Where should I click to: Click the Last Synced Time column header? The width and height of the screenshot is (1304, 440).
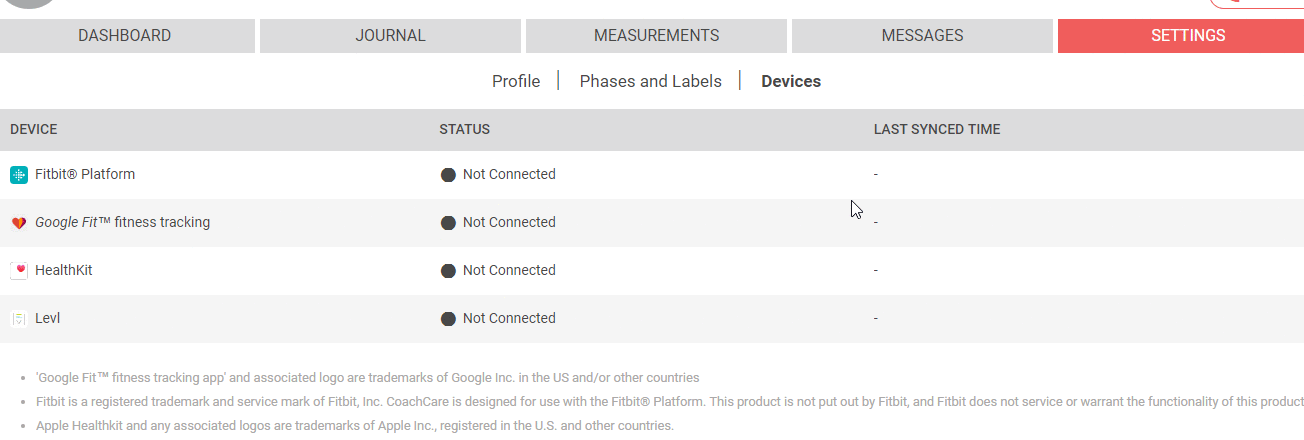tap(937, 130)
